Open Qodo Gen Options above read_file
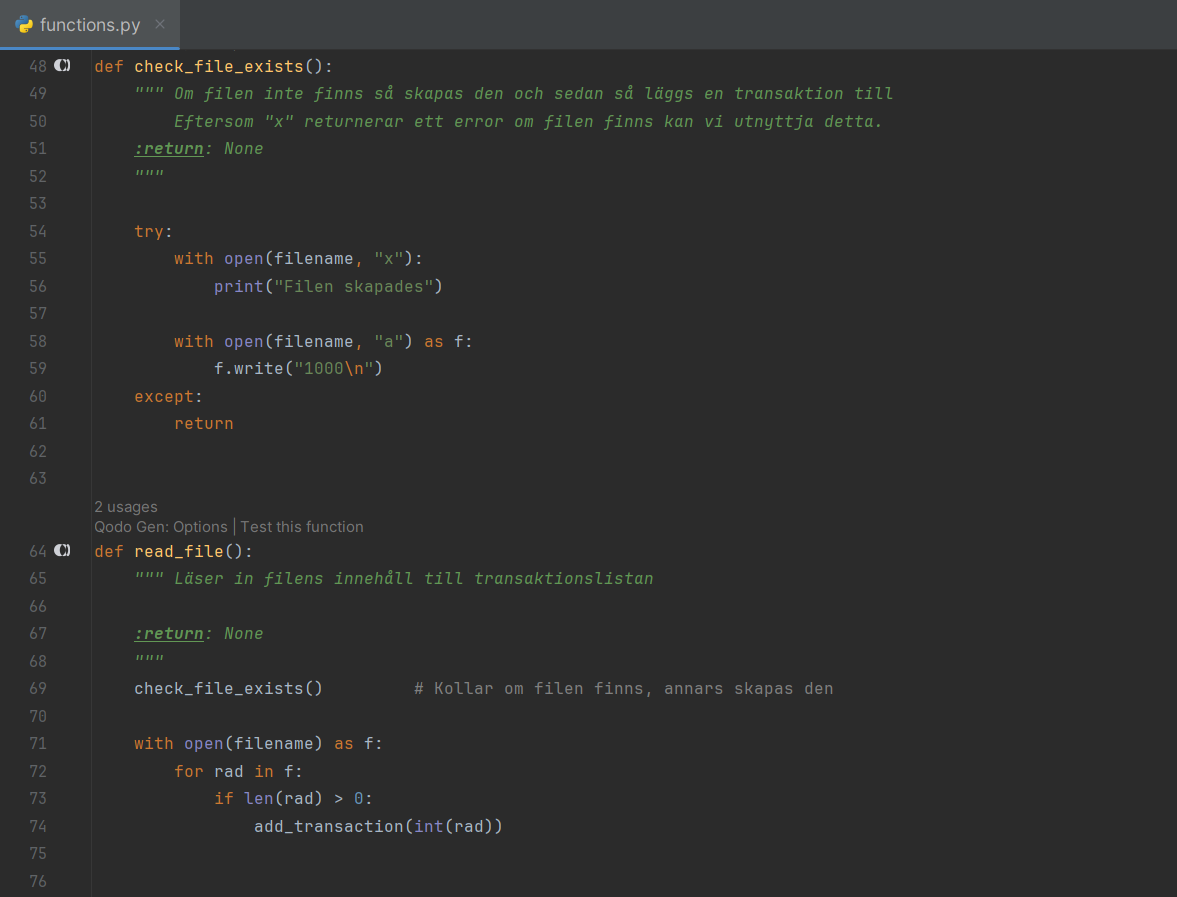The height and width of the screenshot is (897, 1177). pyautogui.click(x=161, y=527)
